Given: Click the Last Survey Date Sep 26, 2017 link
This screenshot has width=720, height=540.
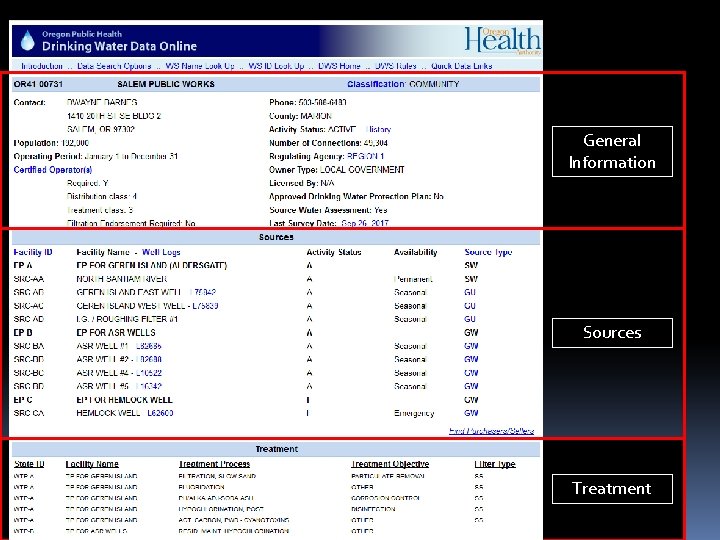Looking at the screenshot, I should tap(365, 223).
